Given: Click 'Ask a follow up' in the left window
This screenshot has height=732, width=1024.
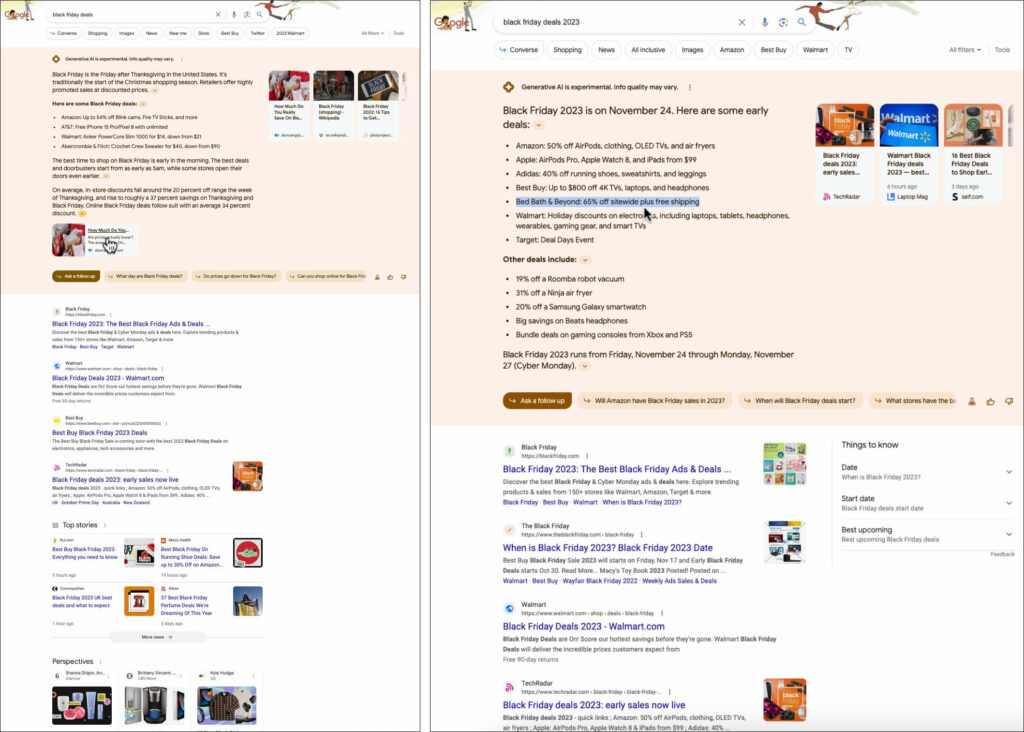Looking at the screenshot, I should pos(76,277).
